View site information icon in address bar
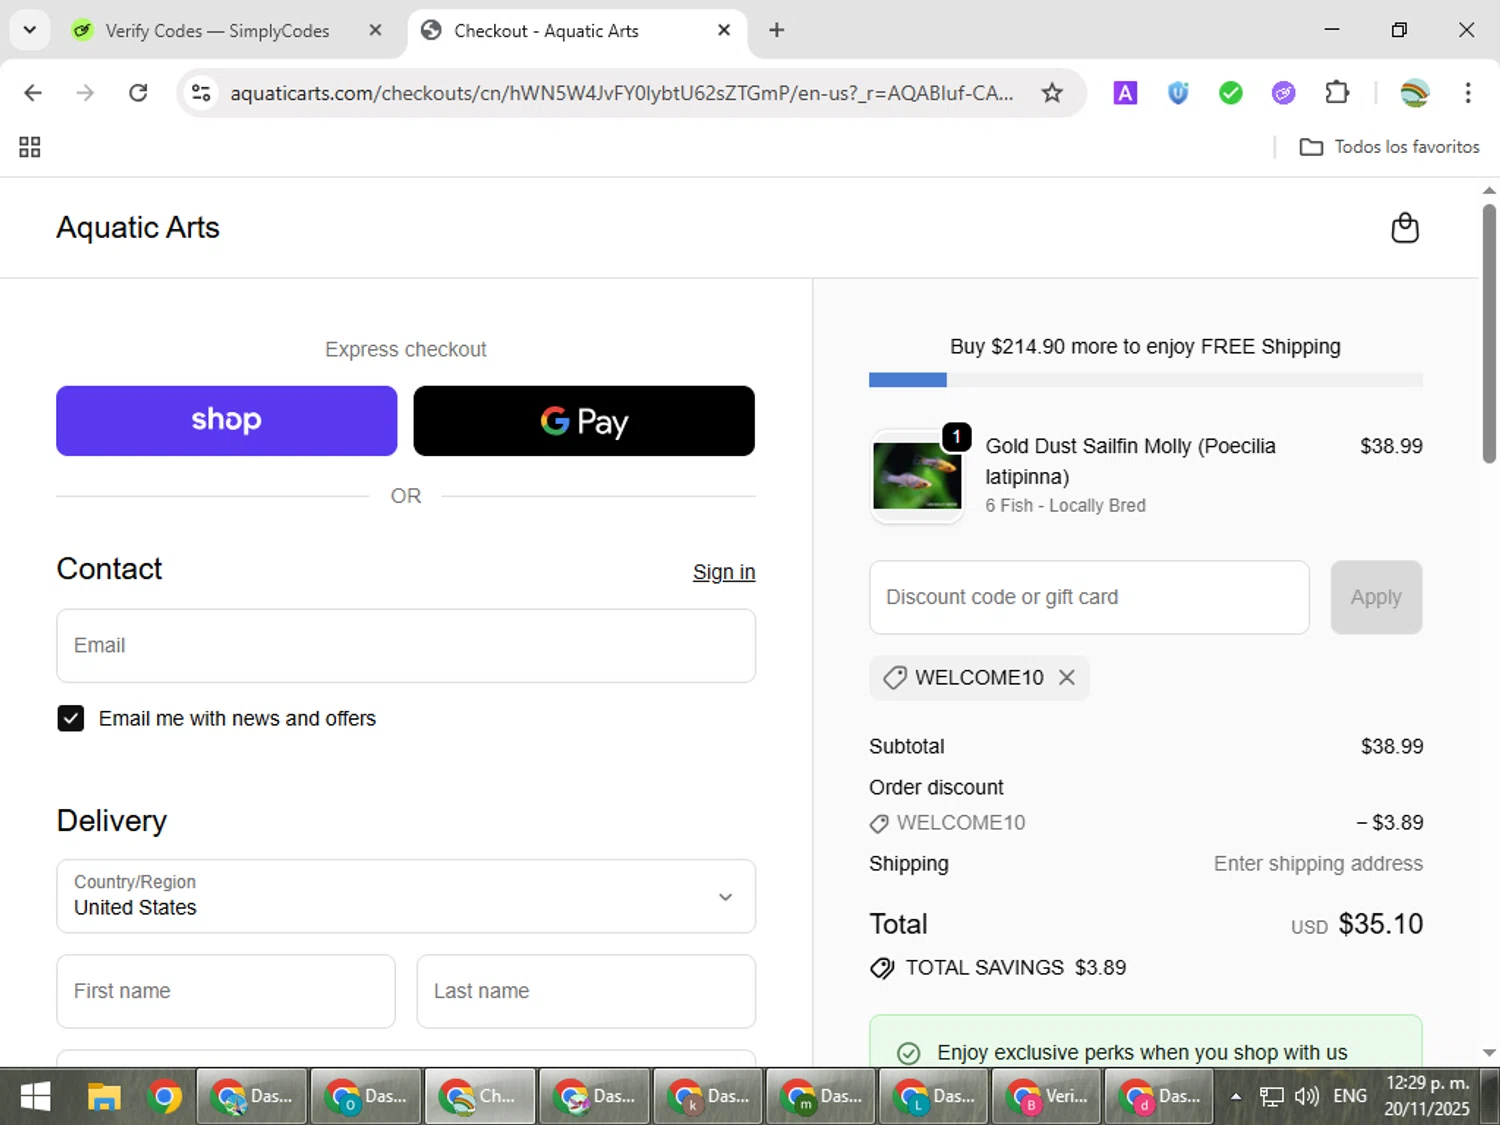The image size is (1500, 1125). click(x=201, y=93)
